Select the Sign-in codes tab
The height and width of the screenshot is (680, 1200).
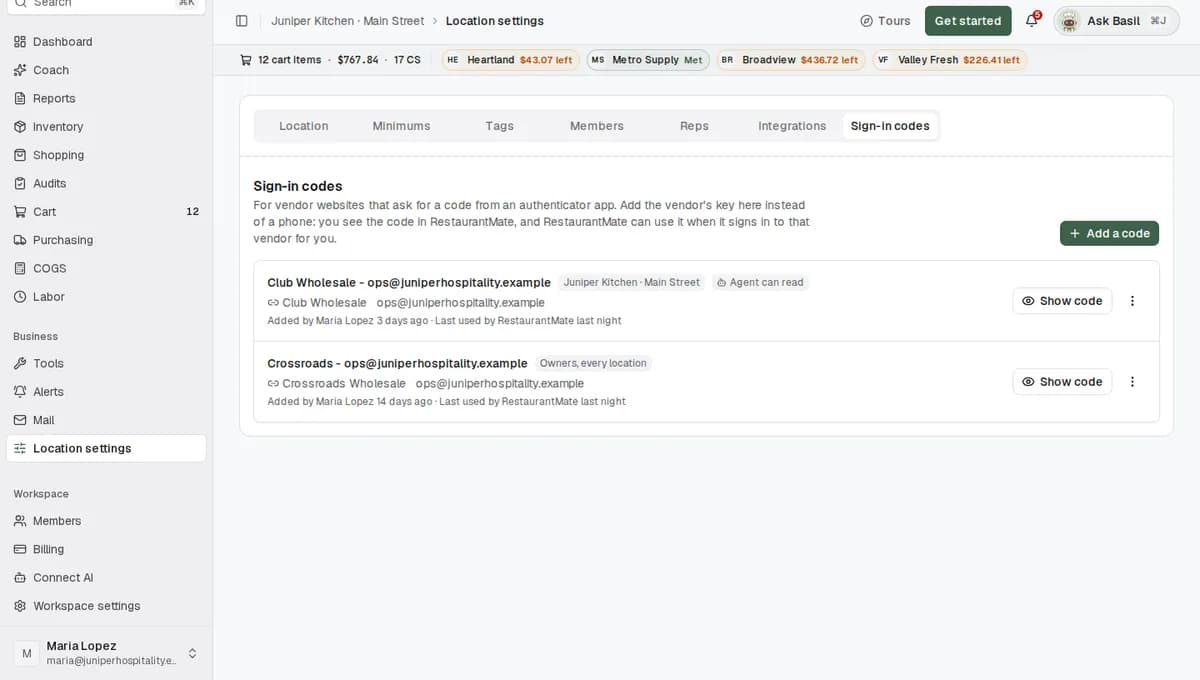(890, 126)
